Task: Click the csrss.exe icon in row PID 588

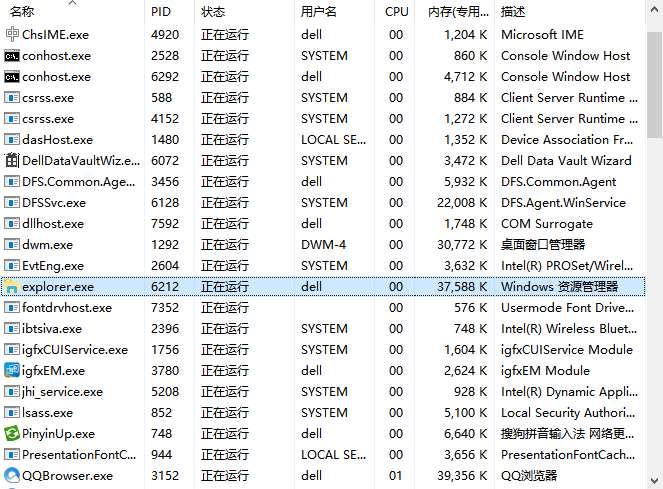Action: [12, 98]
